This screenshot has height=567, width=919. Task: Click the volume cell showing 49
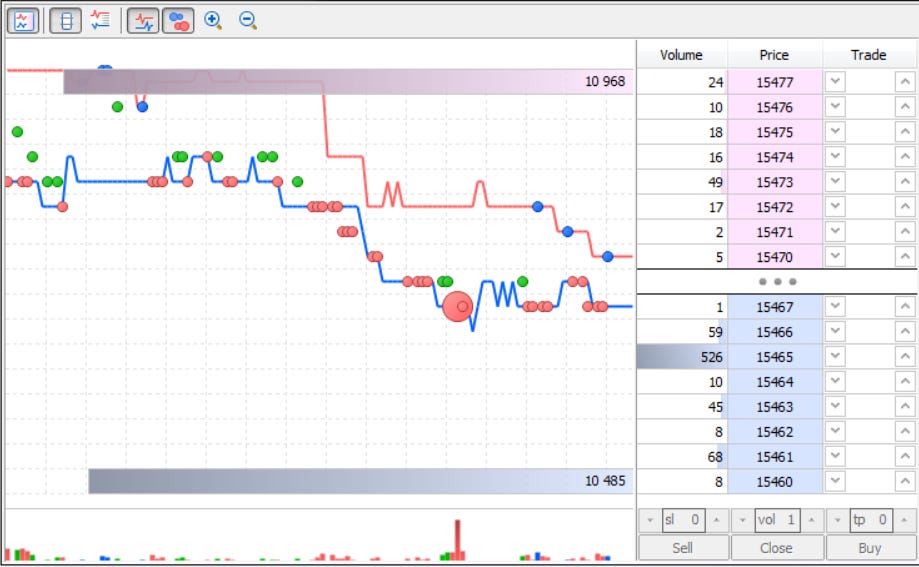[x=682, y=182]
